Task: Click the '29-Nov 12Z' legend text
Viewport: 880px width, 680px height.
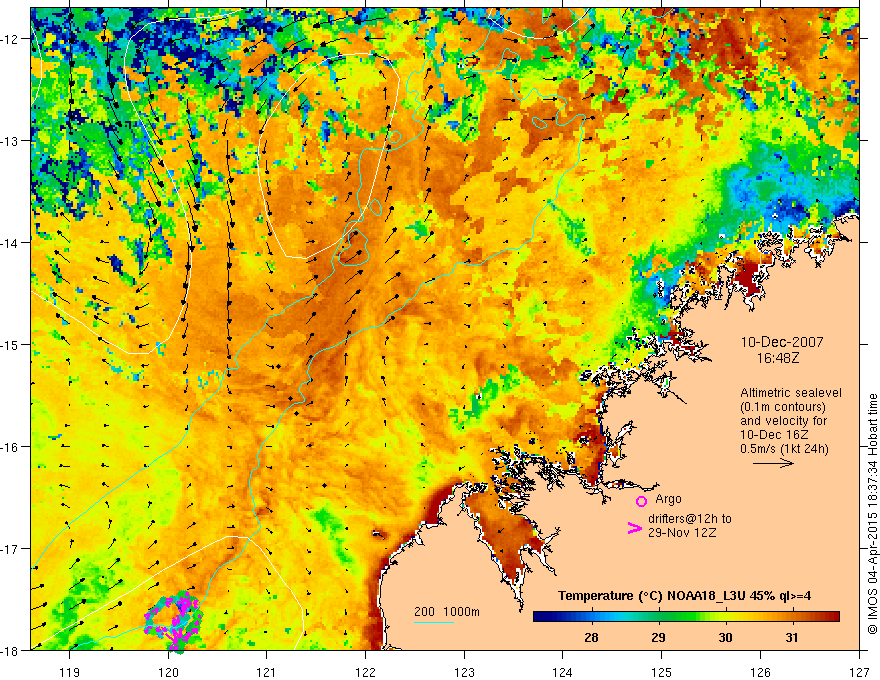Action: click(682, 532)
